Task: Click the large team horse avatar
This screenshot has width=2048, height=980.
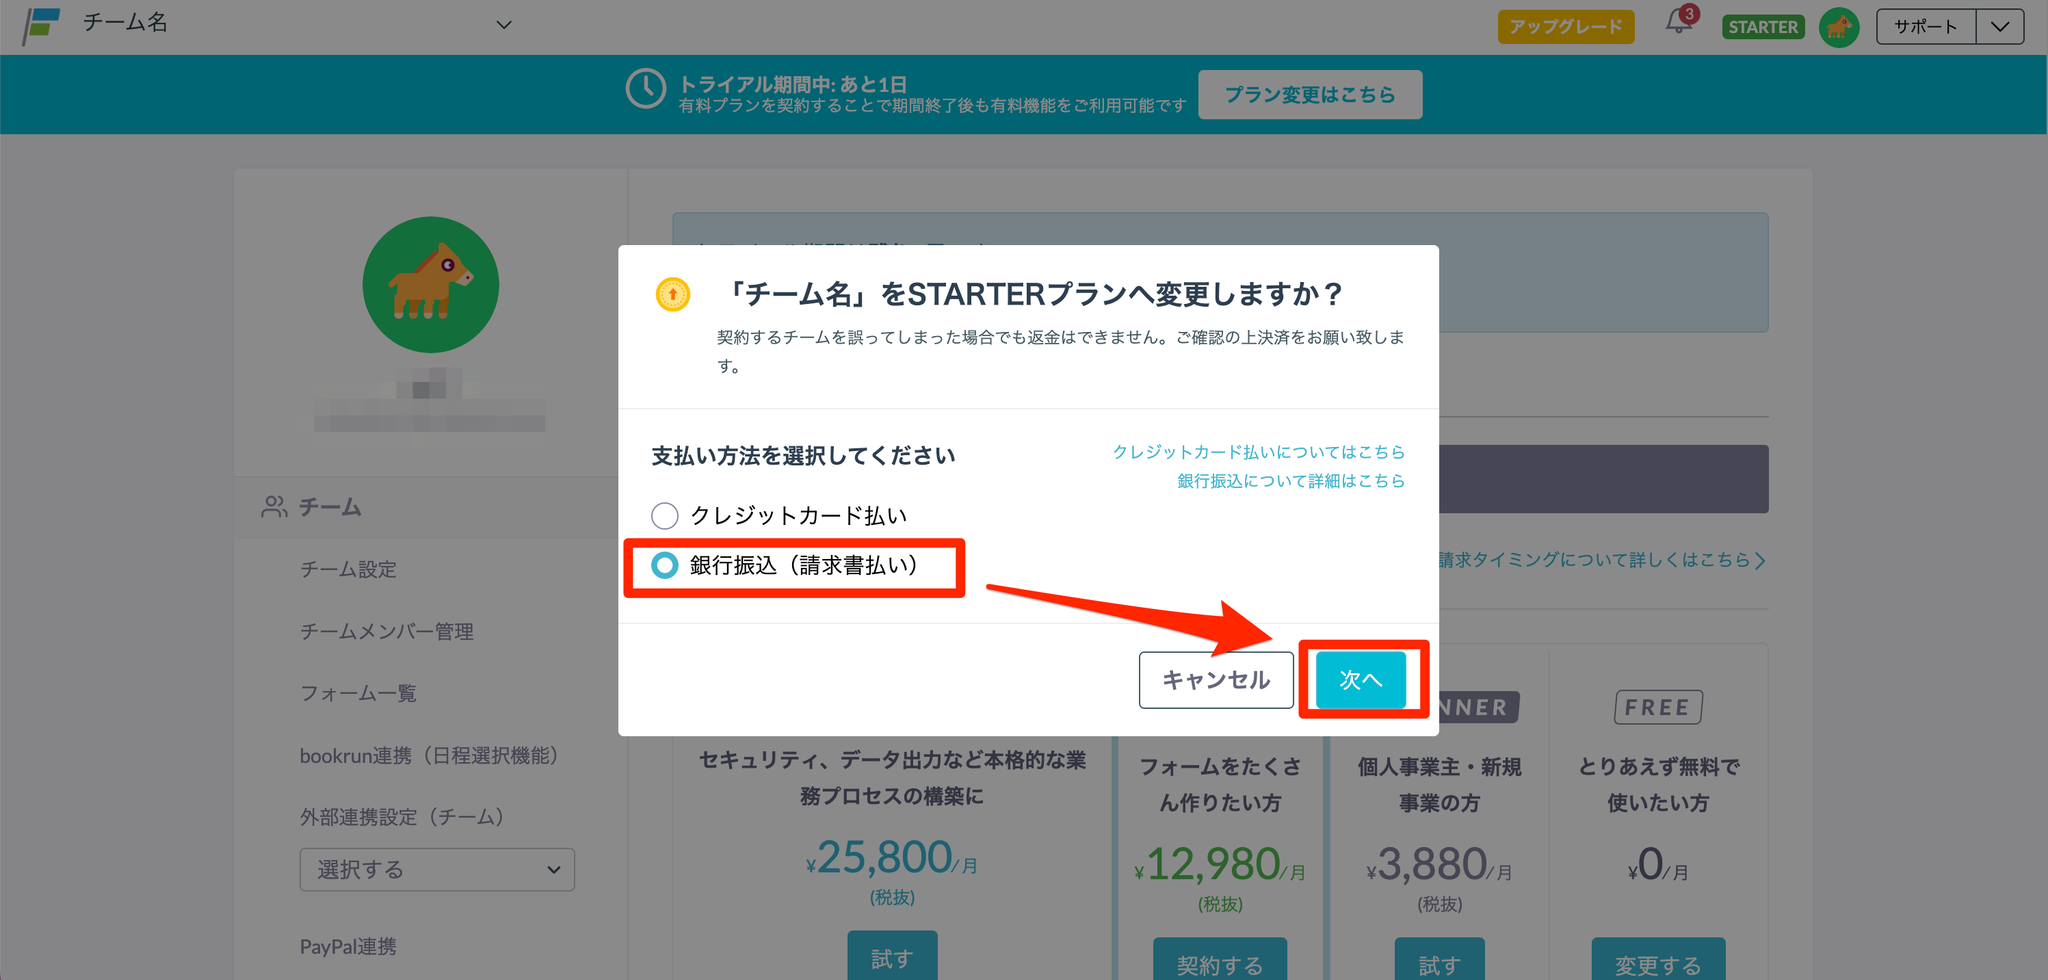Action: (x=431, y=285)
